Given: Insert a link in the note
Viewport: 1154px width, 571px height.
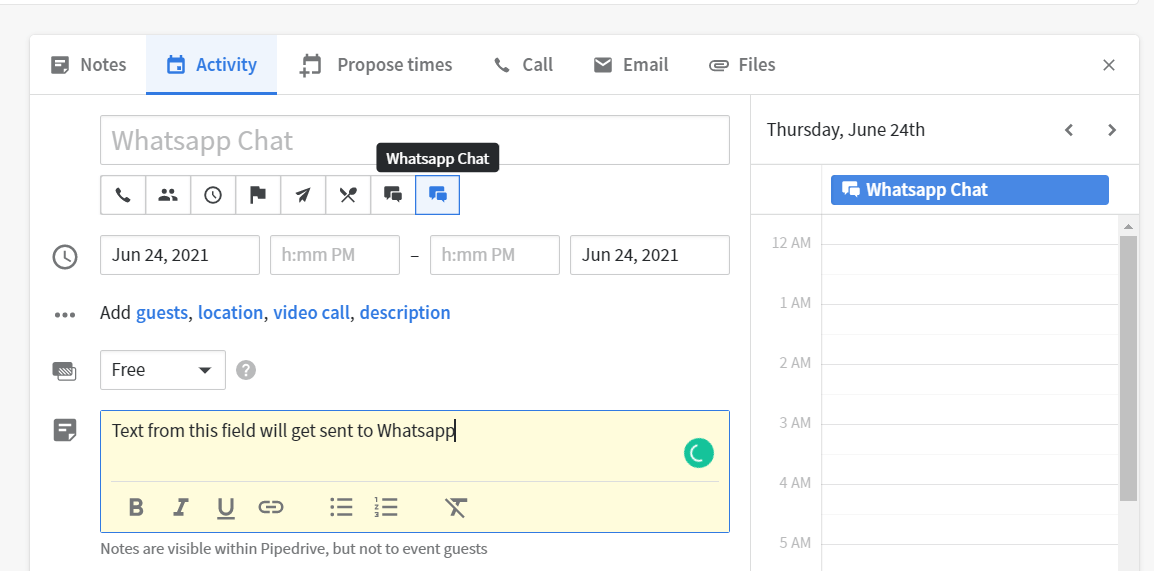Looking at the screenshot, I should coord(271,507).
